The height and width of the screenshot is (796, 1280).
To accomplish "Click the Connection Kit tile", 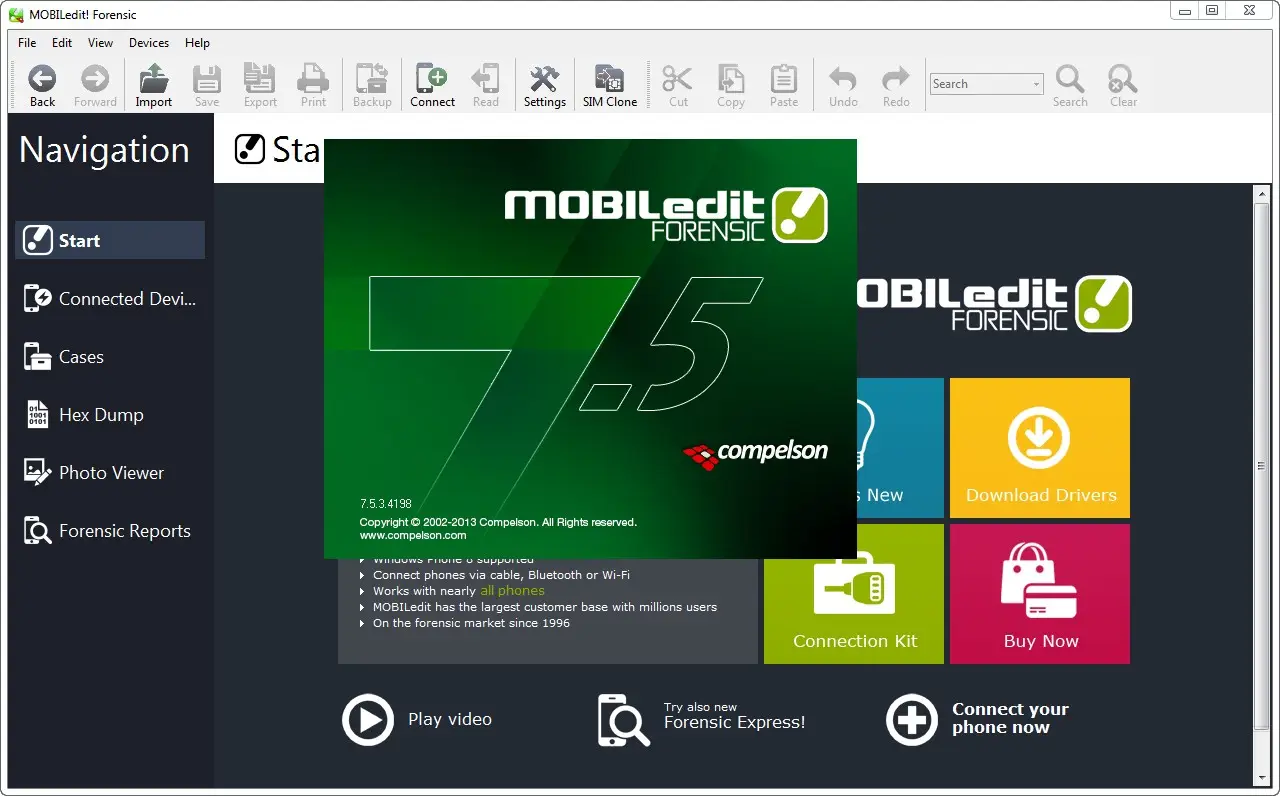I will (854, 594).
